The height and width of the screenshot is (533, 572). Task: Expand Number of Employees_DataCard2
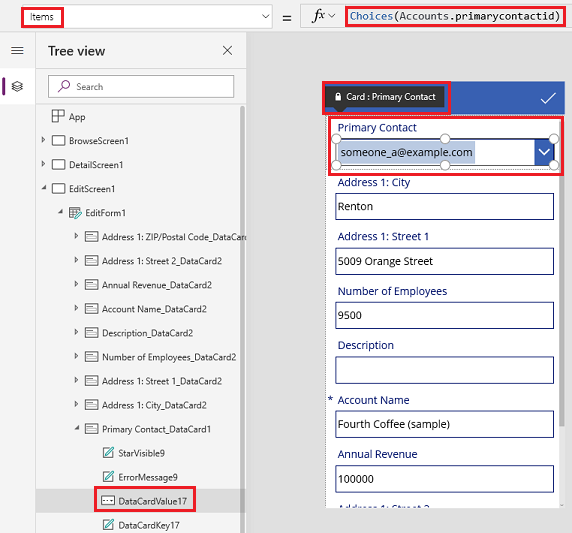coord(76,356)
